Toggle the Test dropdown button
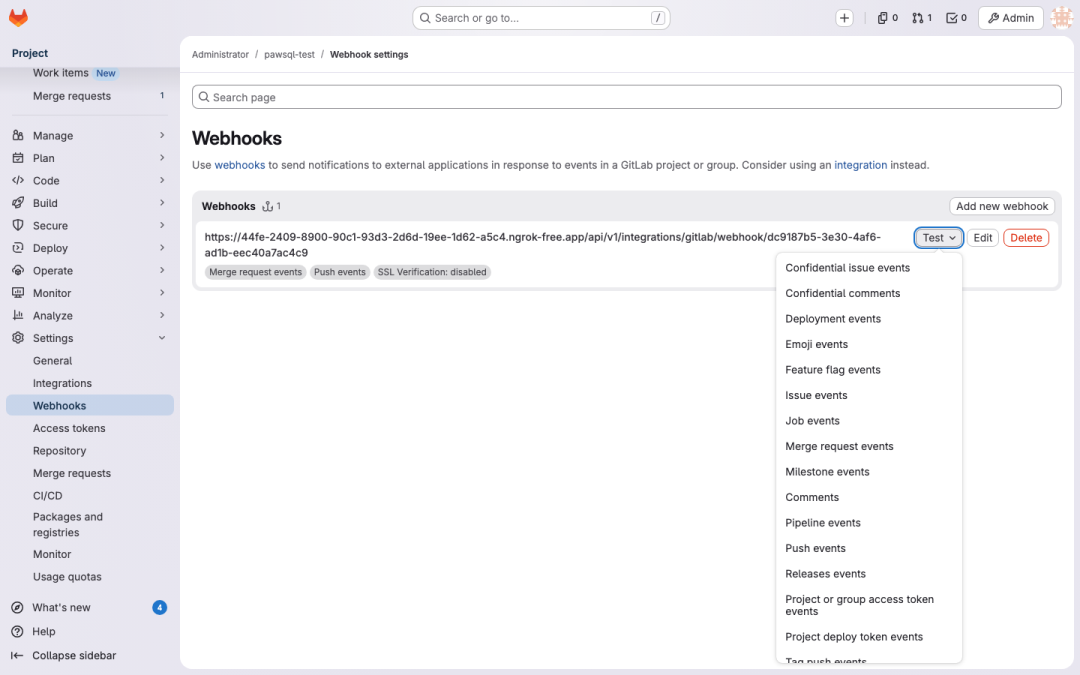This screenshot has height=675, width=1080. [939, 238]
